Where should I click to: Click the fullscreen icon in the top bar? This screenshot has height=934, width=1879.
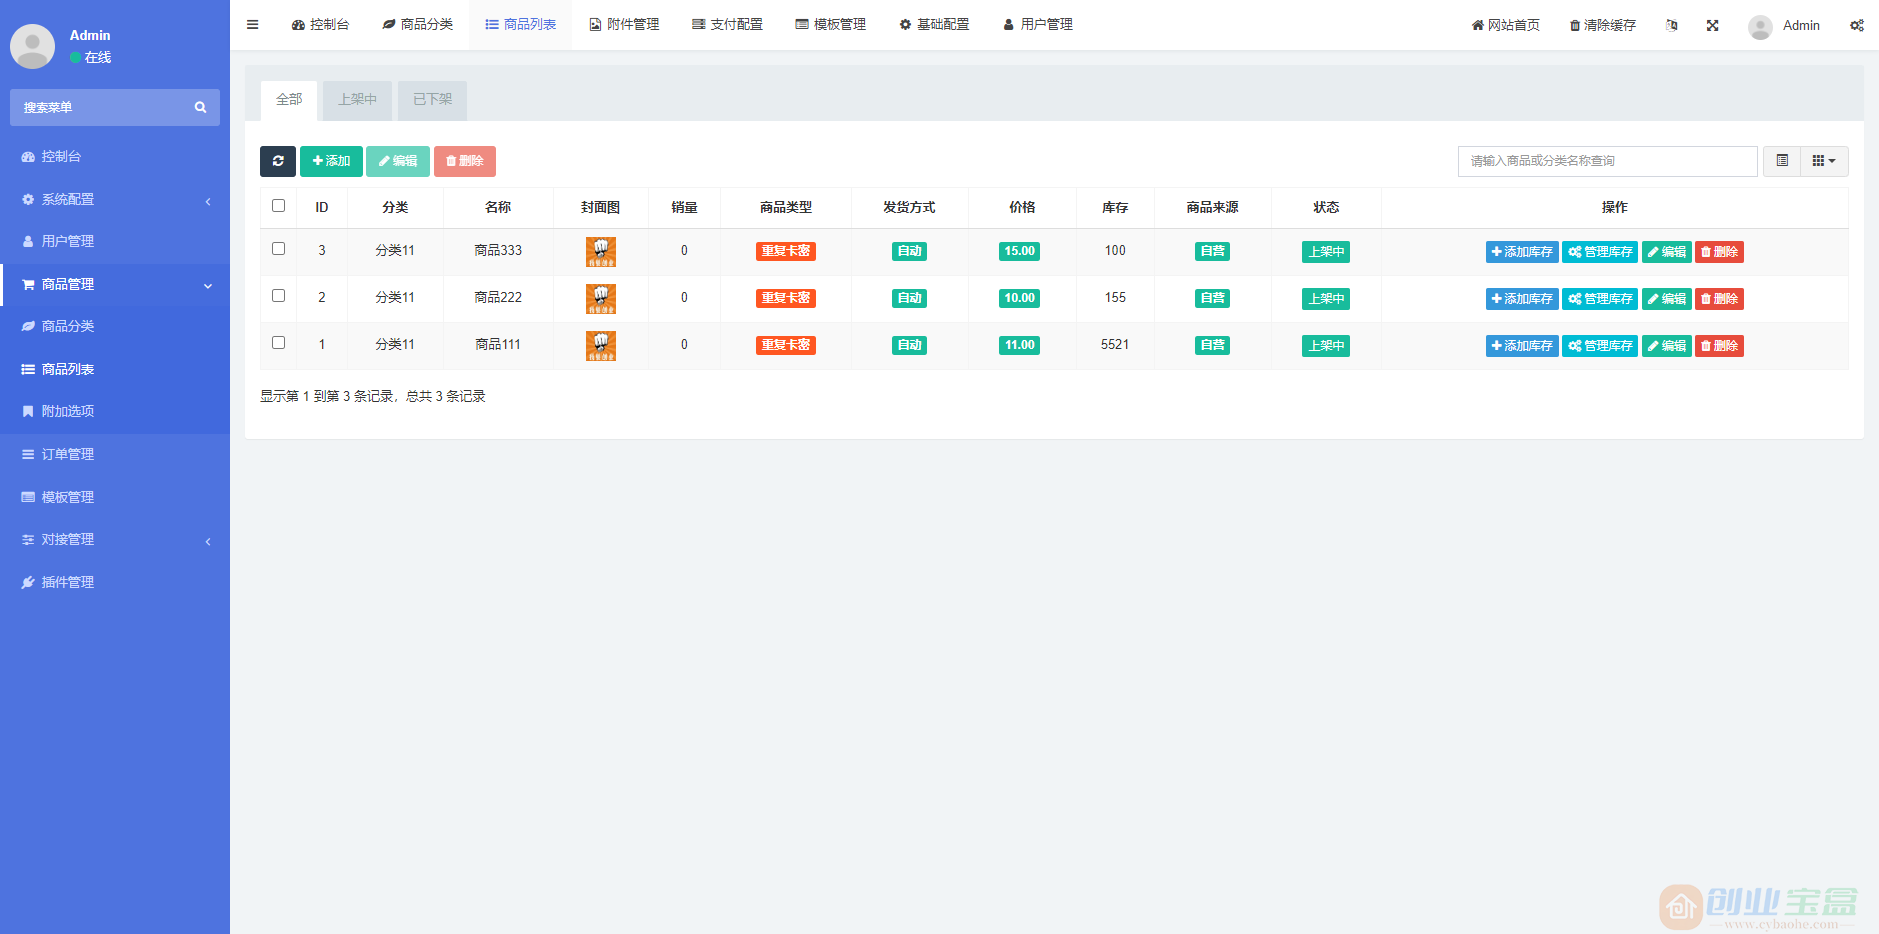tap(1713, 25)
